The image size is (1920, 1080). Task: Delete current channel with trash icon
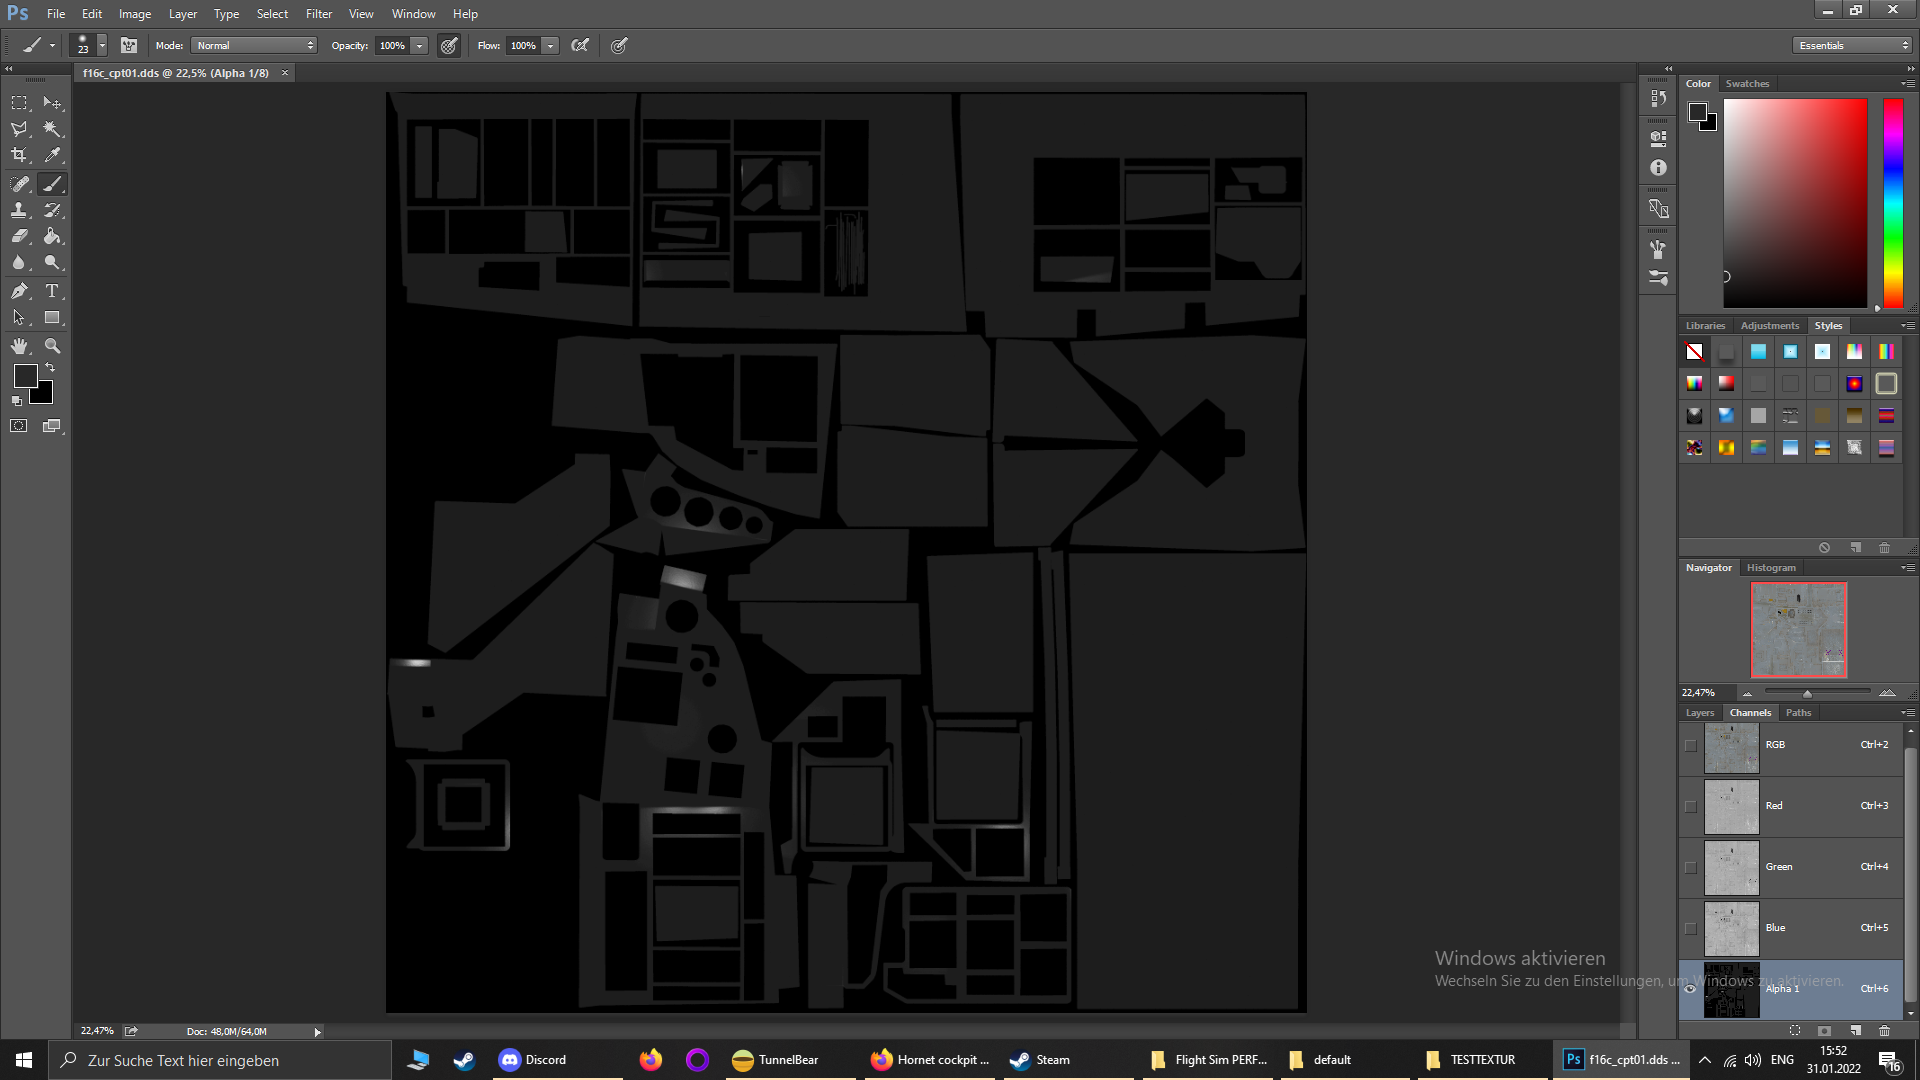point(1884,1030)
